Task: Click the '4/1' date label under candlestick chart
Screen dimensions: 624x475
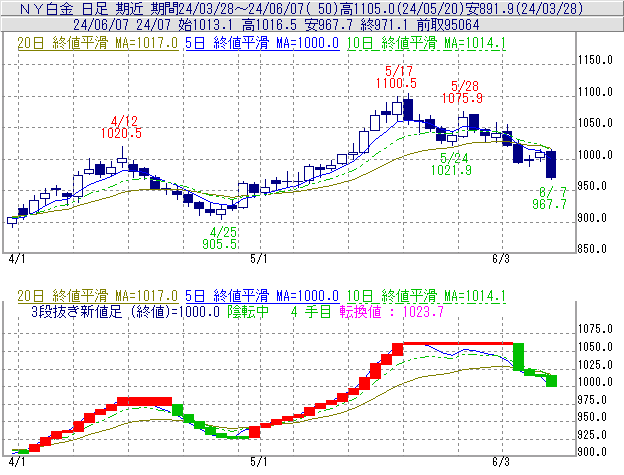Action: 17,259
